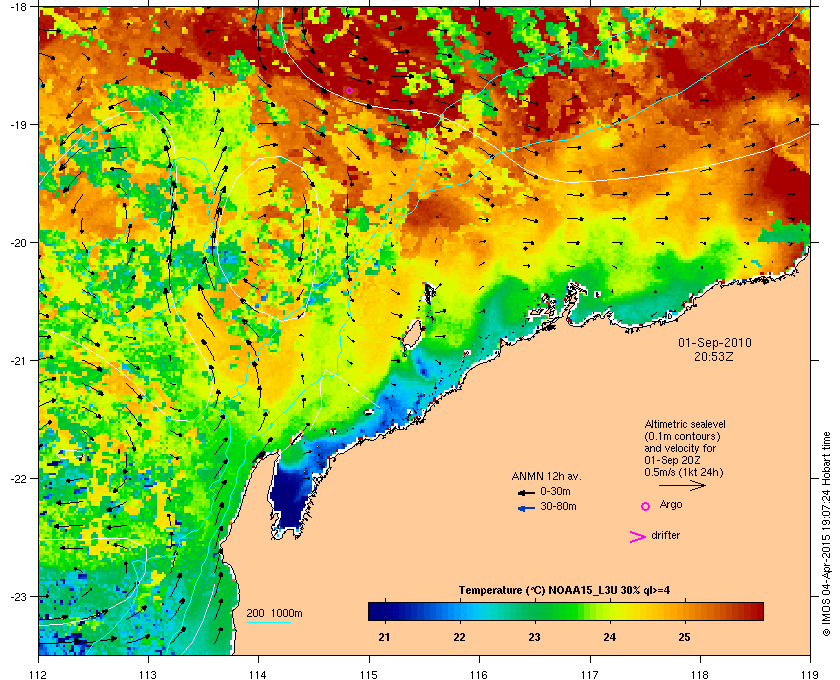
Task: Click latitude tick label -19
Action: tap(19, 125)
